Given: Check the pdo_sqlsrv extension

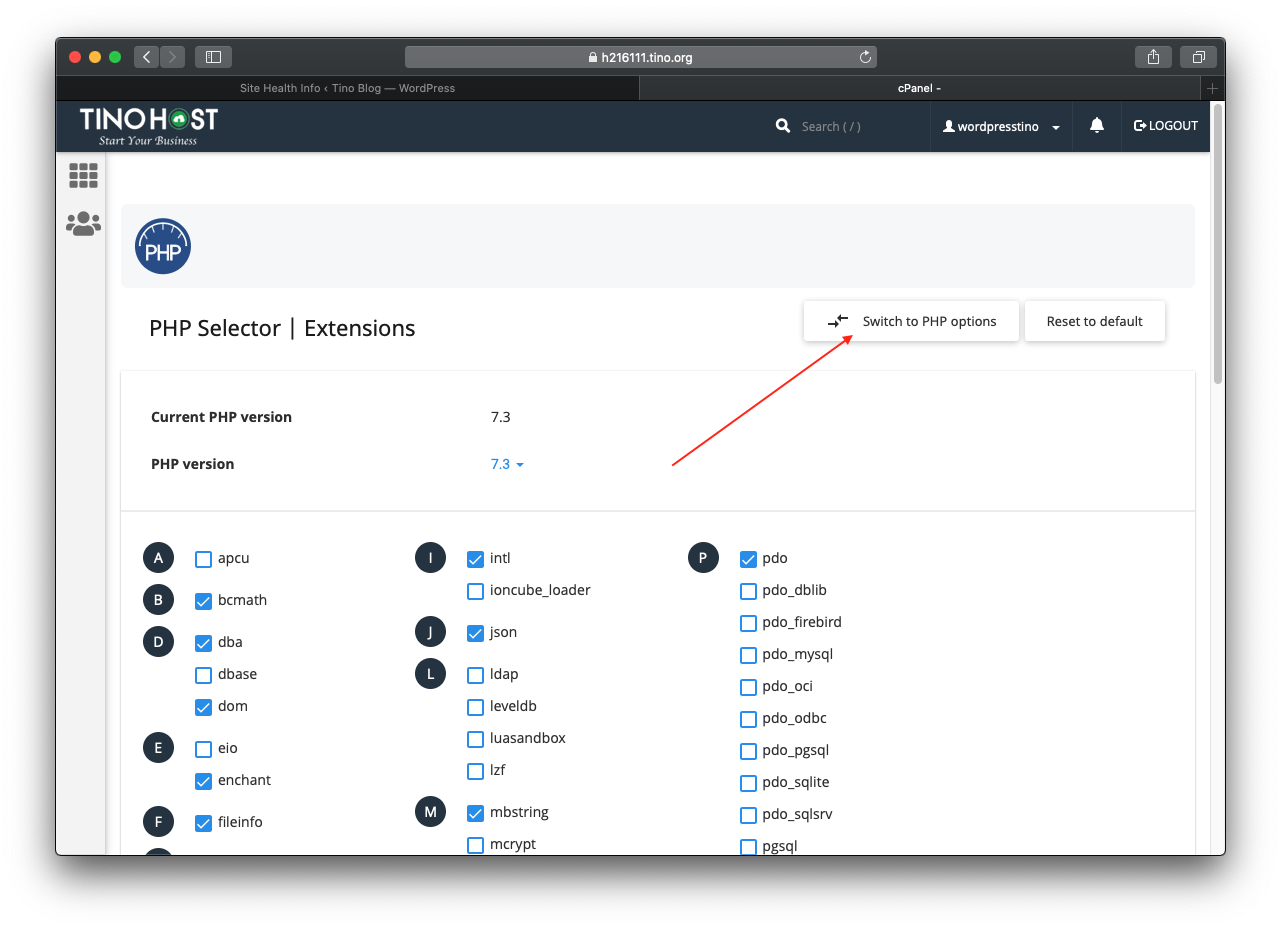Looking at the screenshot, I should point(748,815).
